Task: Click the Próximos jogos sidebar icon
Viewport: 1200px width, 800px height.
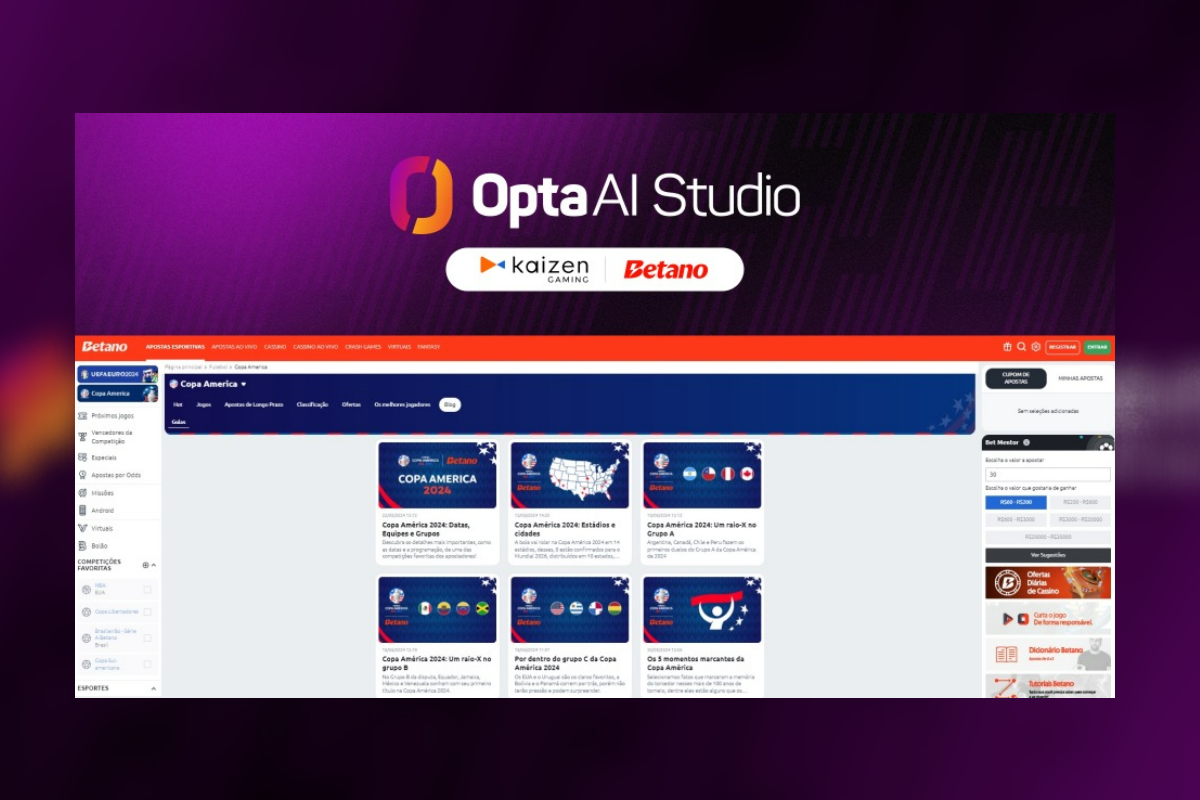Action: [x=82, y=415]
